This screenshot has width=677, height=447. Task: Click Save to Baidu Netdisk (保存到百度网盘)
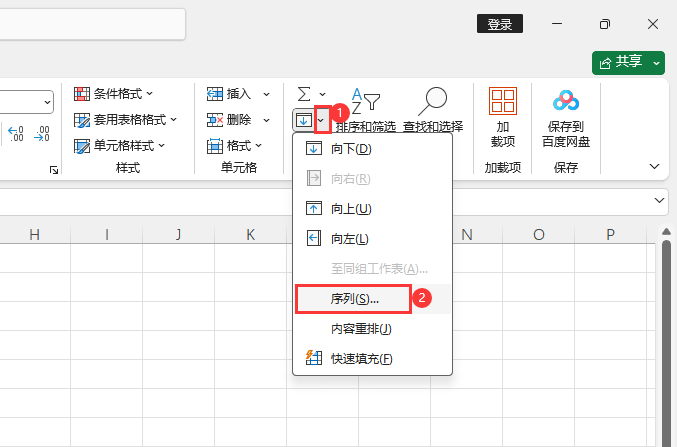566,117
